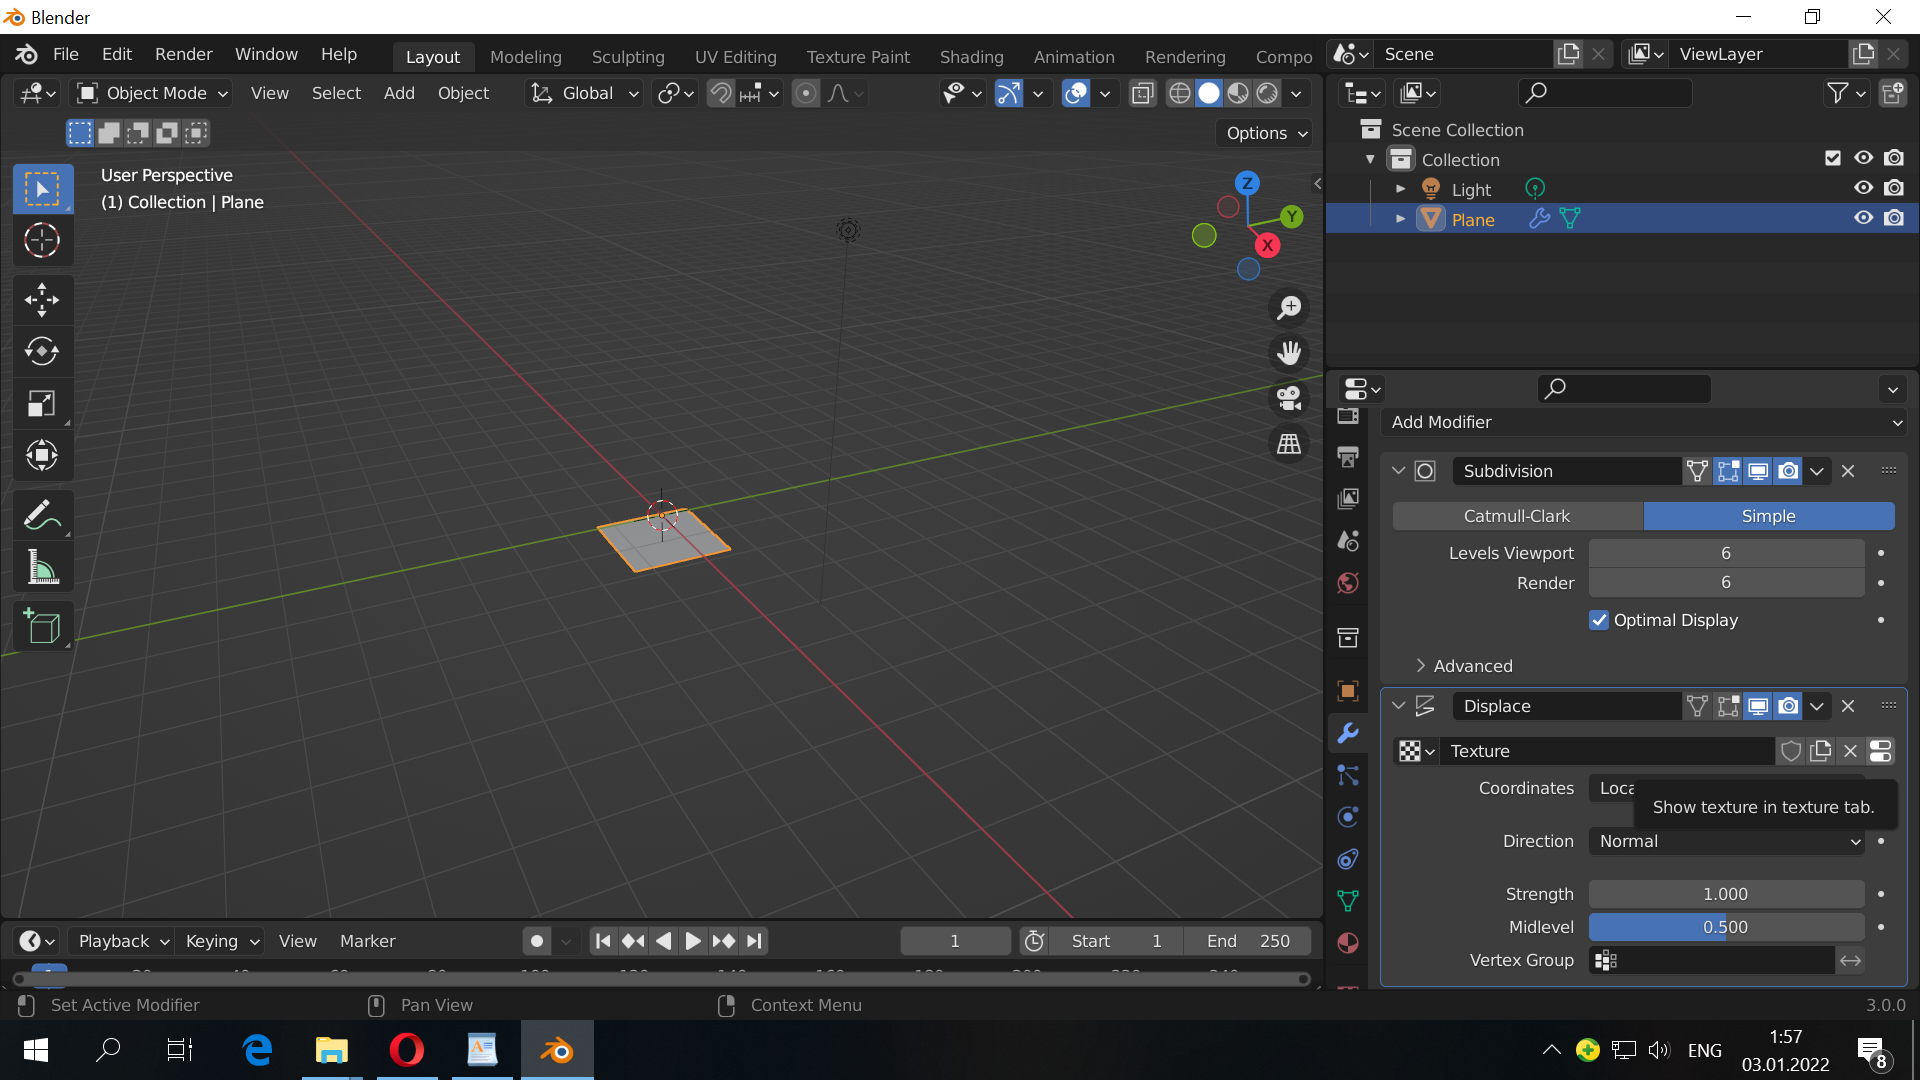
Task: Toggle auto keying record button
Action: [537, 941]
